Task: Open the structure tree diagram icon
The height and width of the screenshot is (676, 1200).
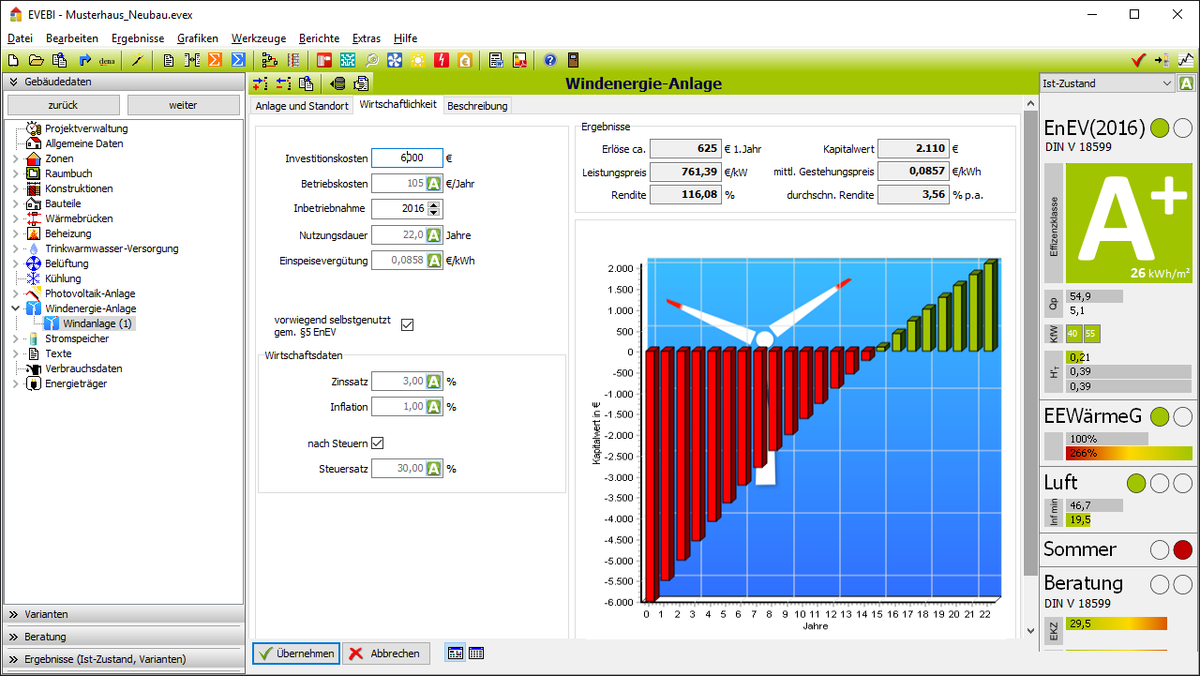Action: [x=270, y=60]
